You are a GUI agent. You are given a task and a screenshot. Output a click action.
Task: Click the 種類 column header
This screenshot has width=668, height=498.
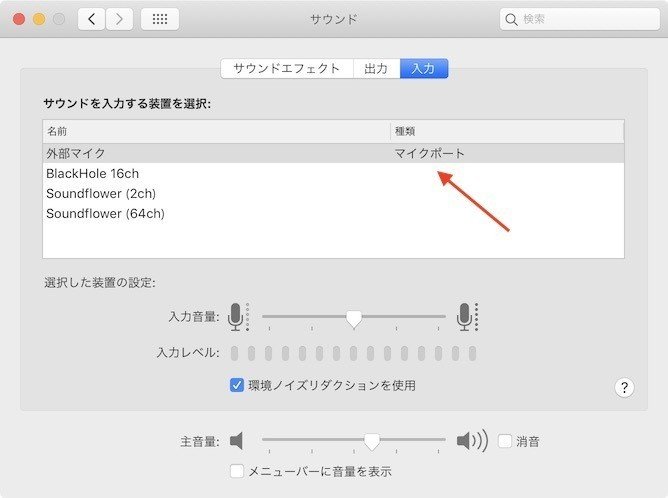click(507, 131)
